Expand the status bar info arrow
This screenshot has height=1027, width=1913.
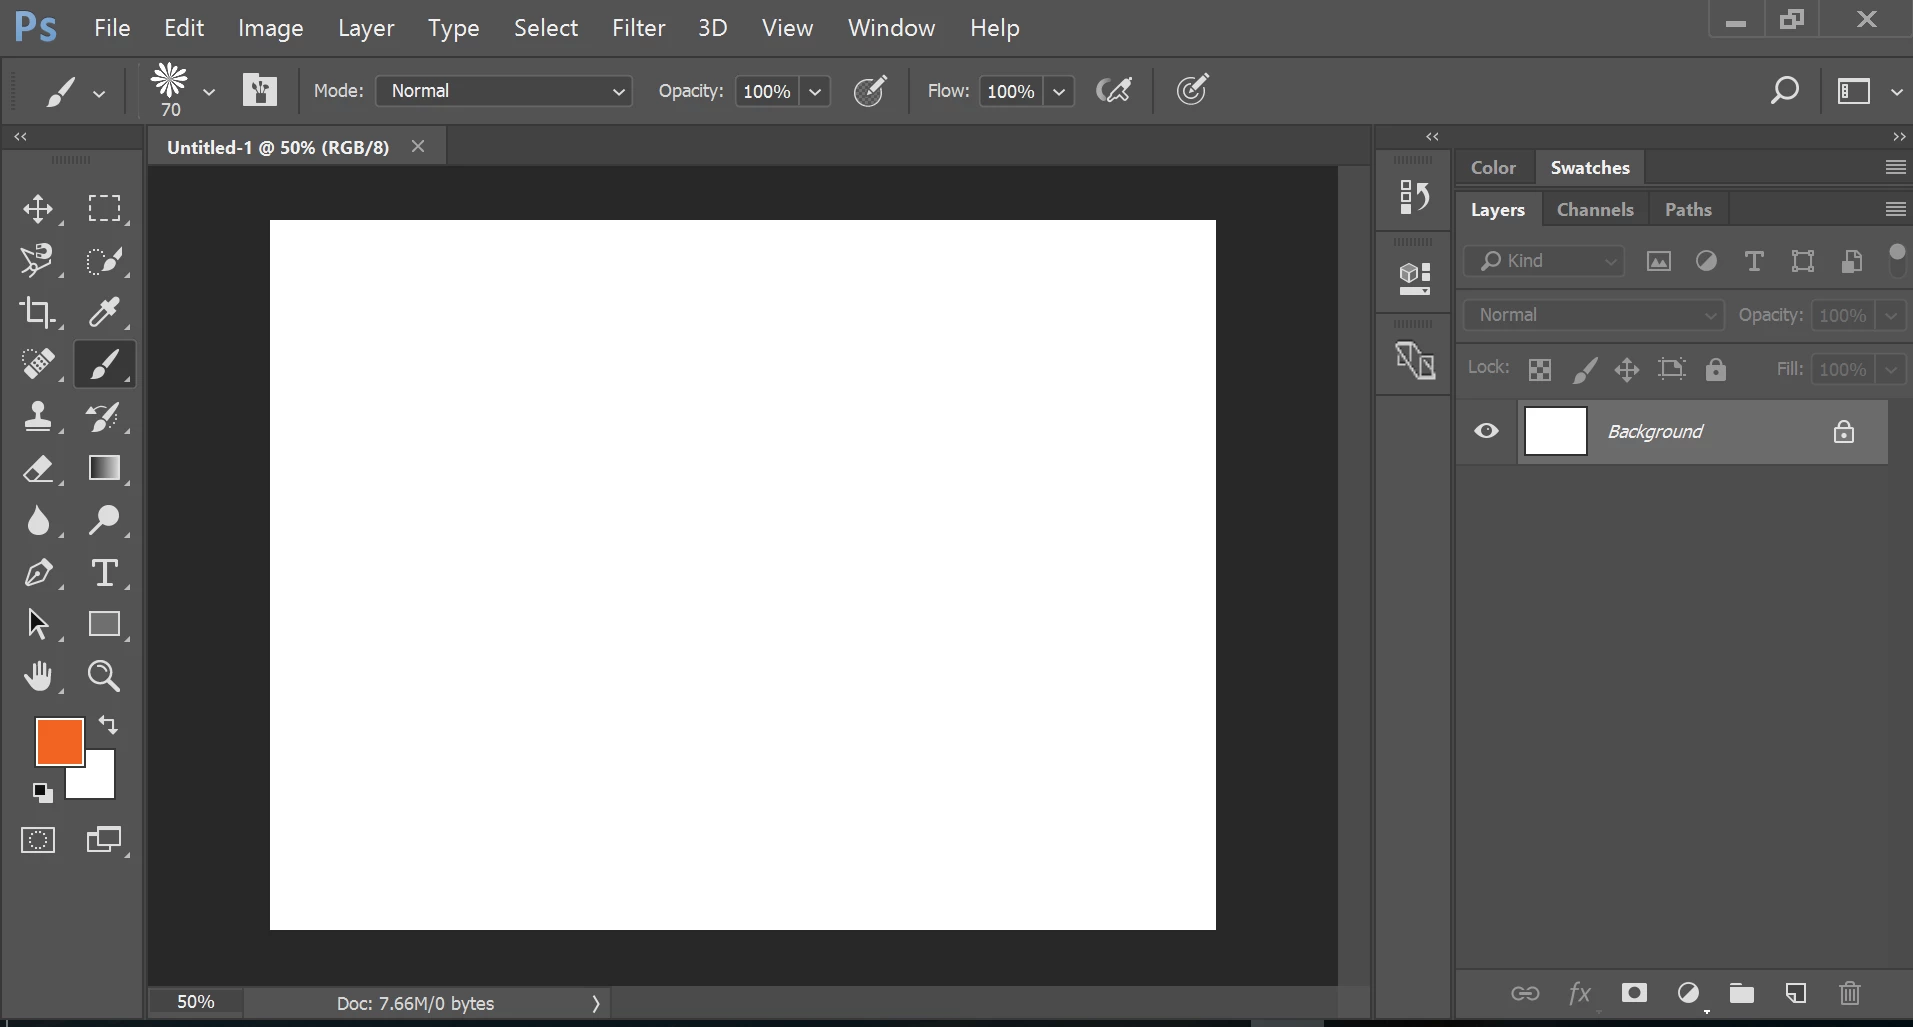coord(596,1003)
